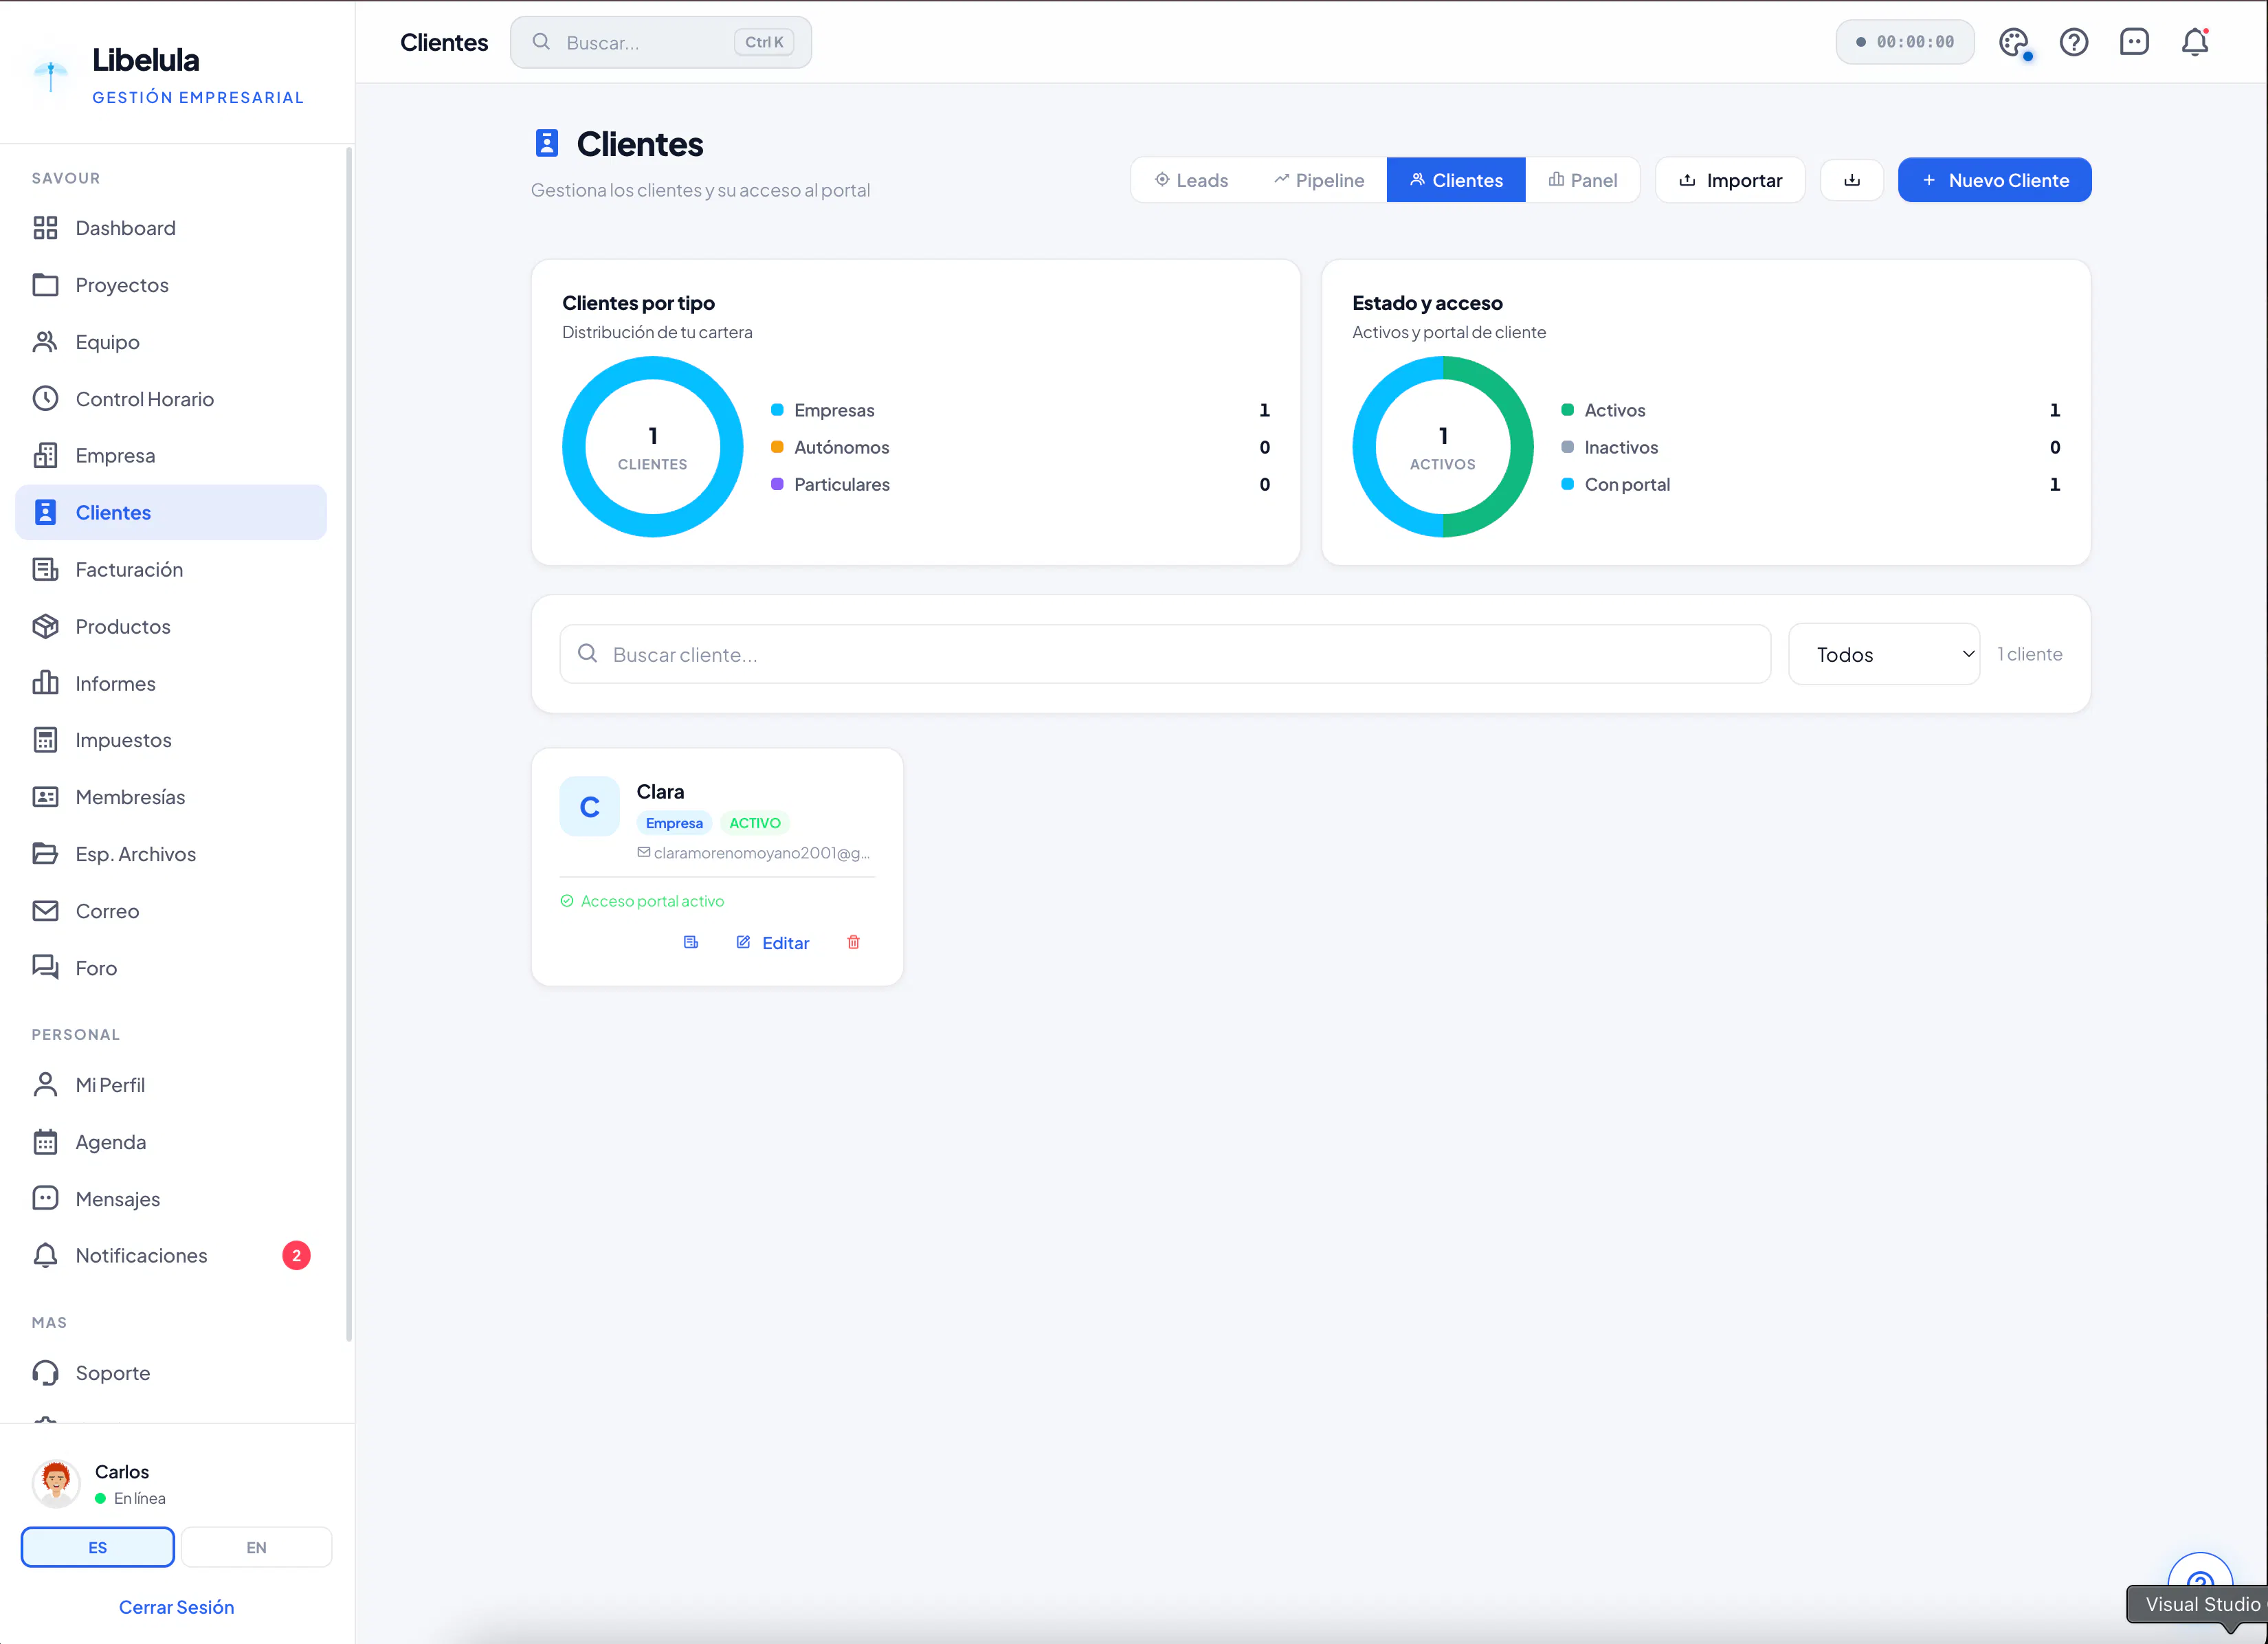Screen dimensions: 2268x1644
Task: Focus the Buscar cliente search field
Action: (1165, 654)
